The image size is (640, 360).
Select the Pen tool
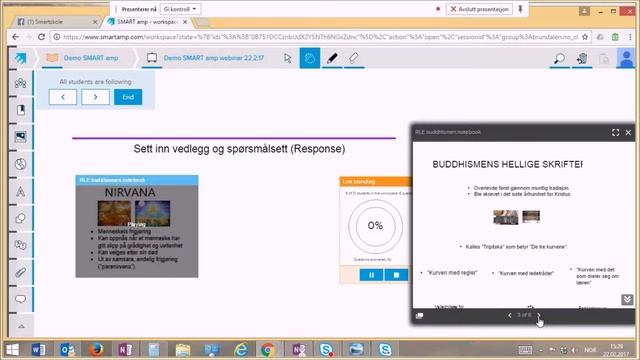[x=332, y=58]
